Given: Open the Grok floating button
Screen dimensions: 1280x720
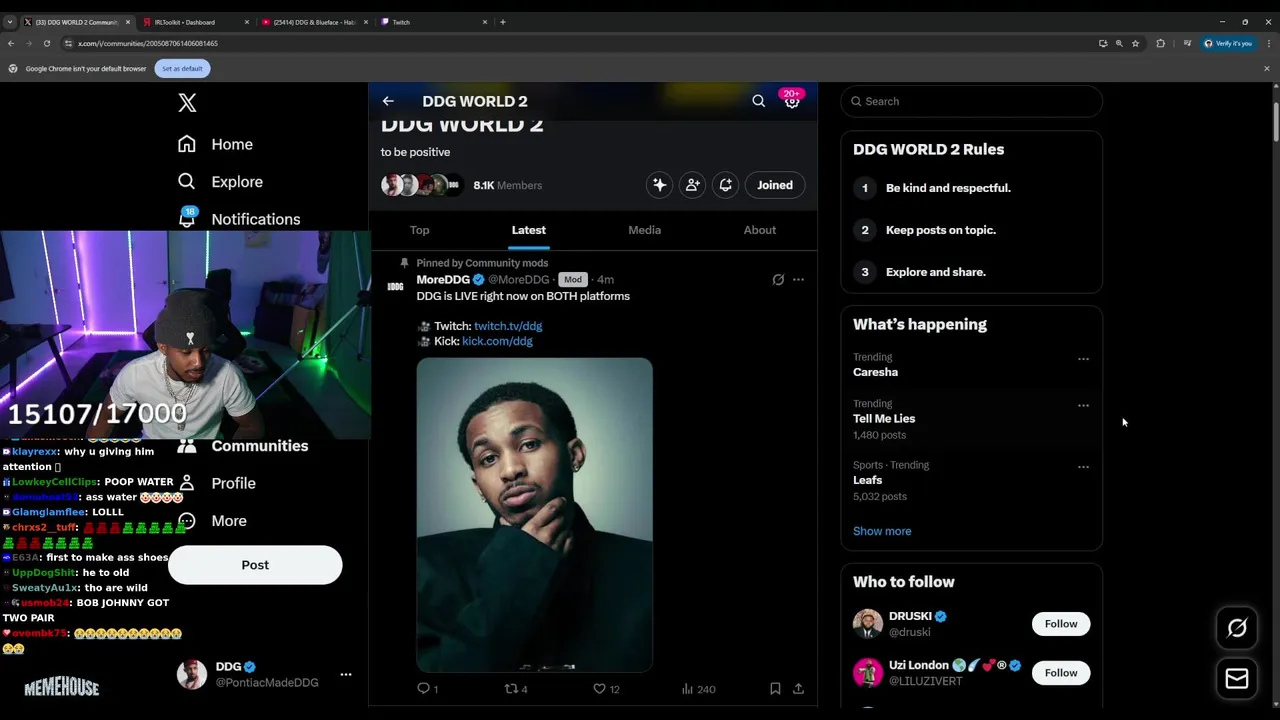Looking at the screenshot, I should tap(1237, 628).
